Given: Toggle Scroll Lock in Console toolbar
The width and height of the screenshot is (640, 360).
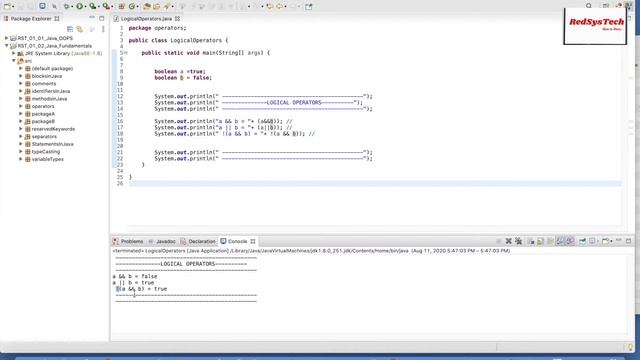Looking at the screenshot, I should point(540,241).
